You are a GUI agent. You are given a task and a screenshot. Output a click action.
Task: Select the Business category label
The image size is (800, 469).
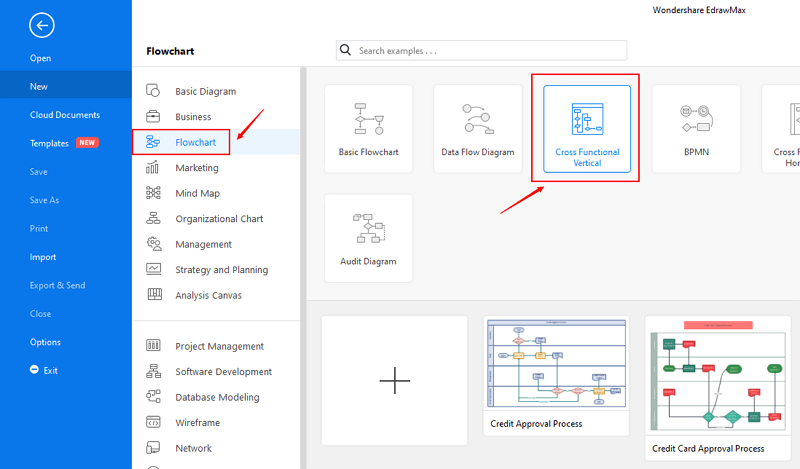193,117
